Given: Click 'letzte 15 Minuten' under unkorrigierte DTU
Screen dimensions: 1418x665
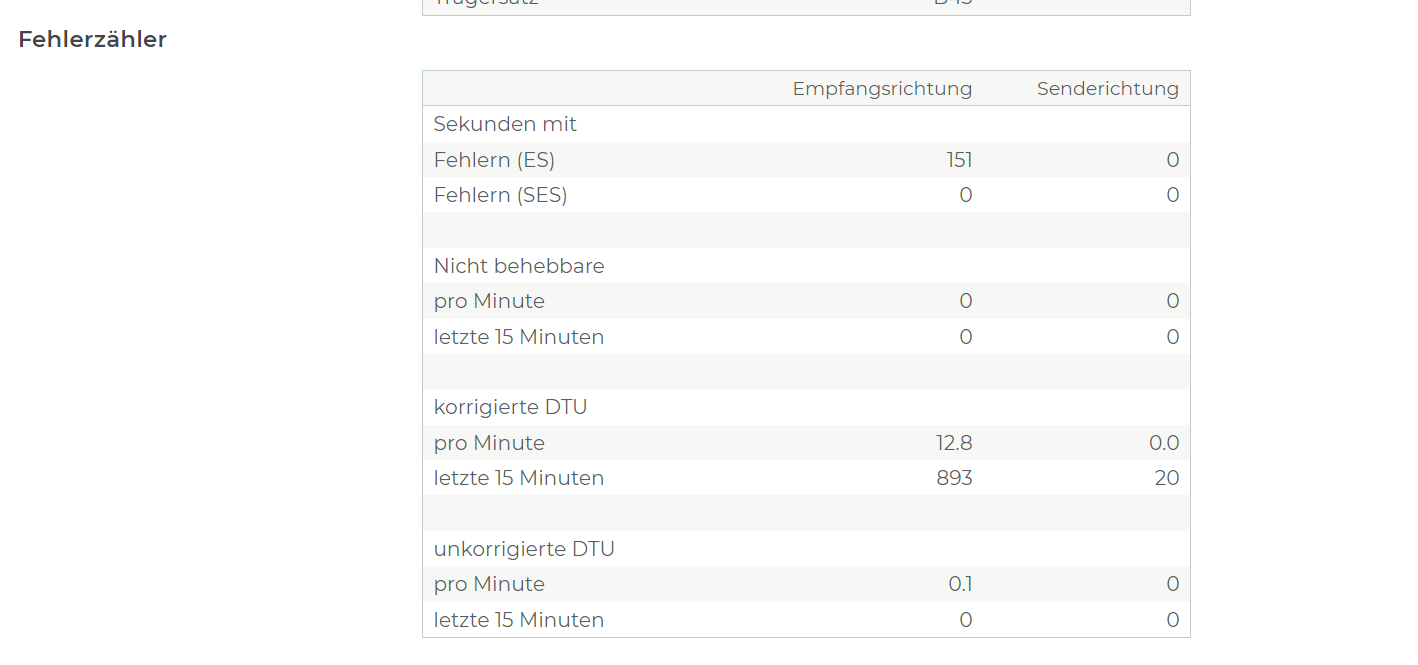Looking at the screenshot, I should (x=519, y=620).
